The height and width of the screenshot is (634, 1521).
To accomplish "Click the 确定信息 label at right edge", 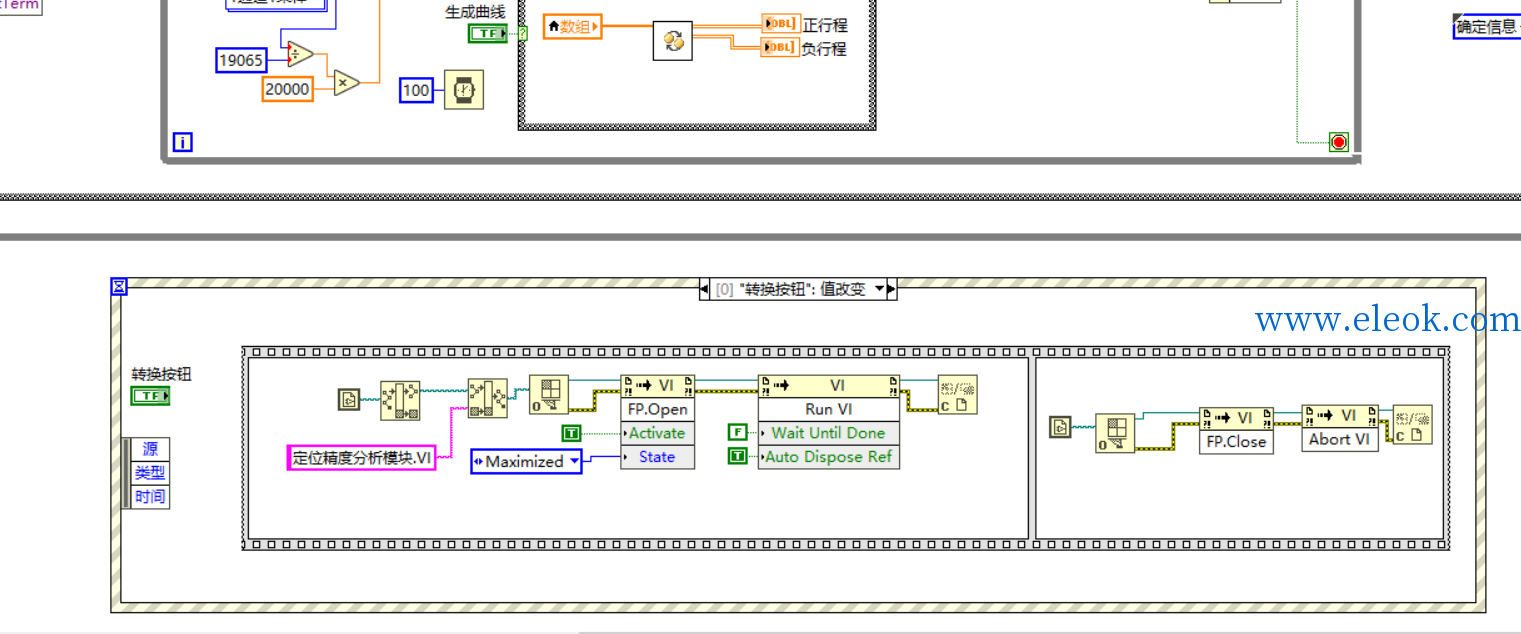I will point(1487,27).
